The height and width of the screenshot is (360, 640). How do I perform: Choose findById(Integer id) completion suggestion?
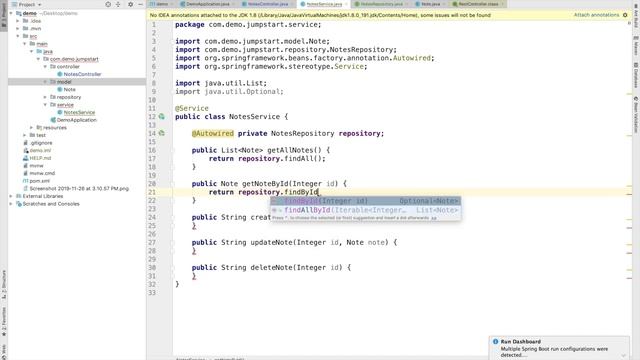(x=366, y=201)
